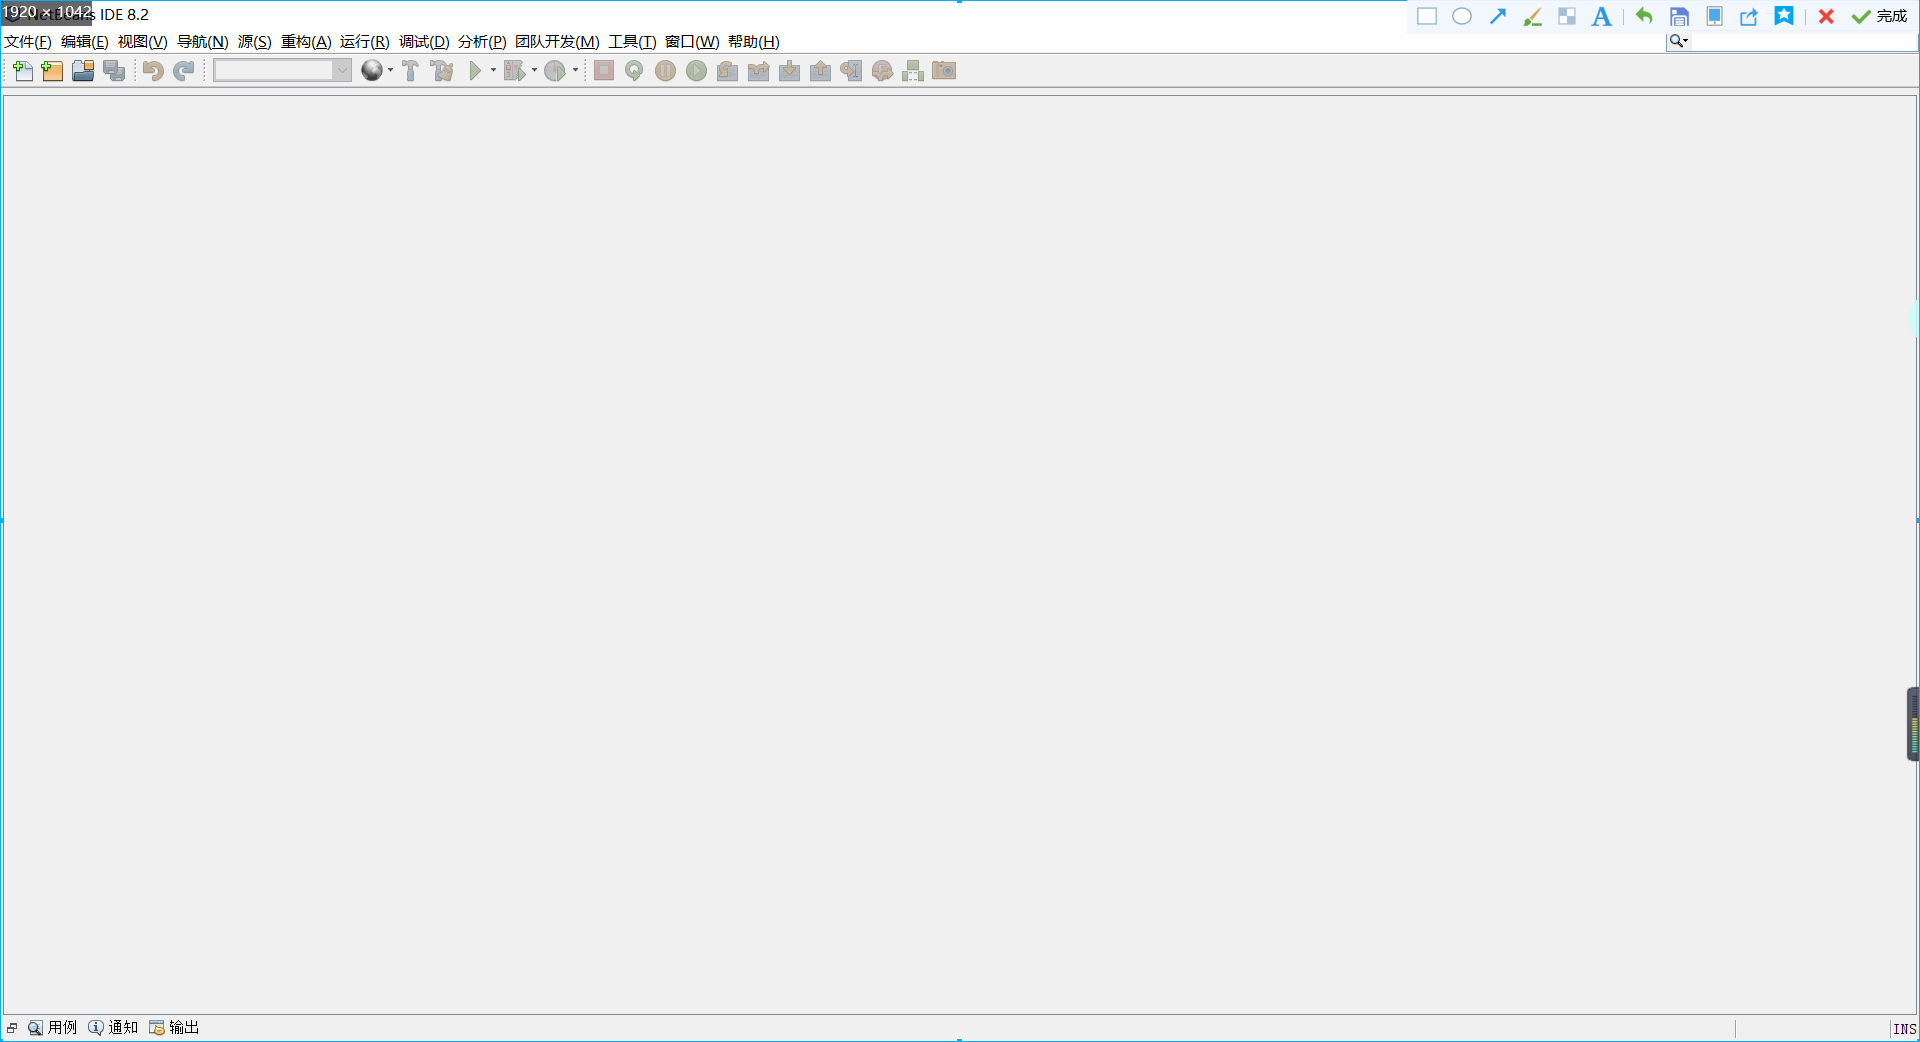Click the 完成 button
Viewport: 1920px width, 1042px height.
pyautogui.click(x=1880, y=16)
